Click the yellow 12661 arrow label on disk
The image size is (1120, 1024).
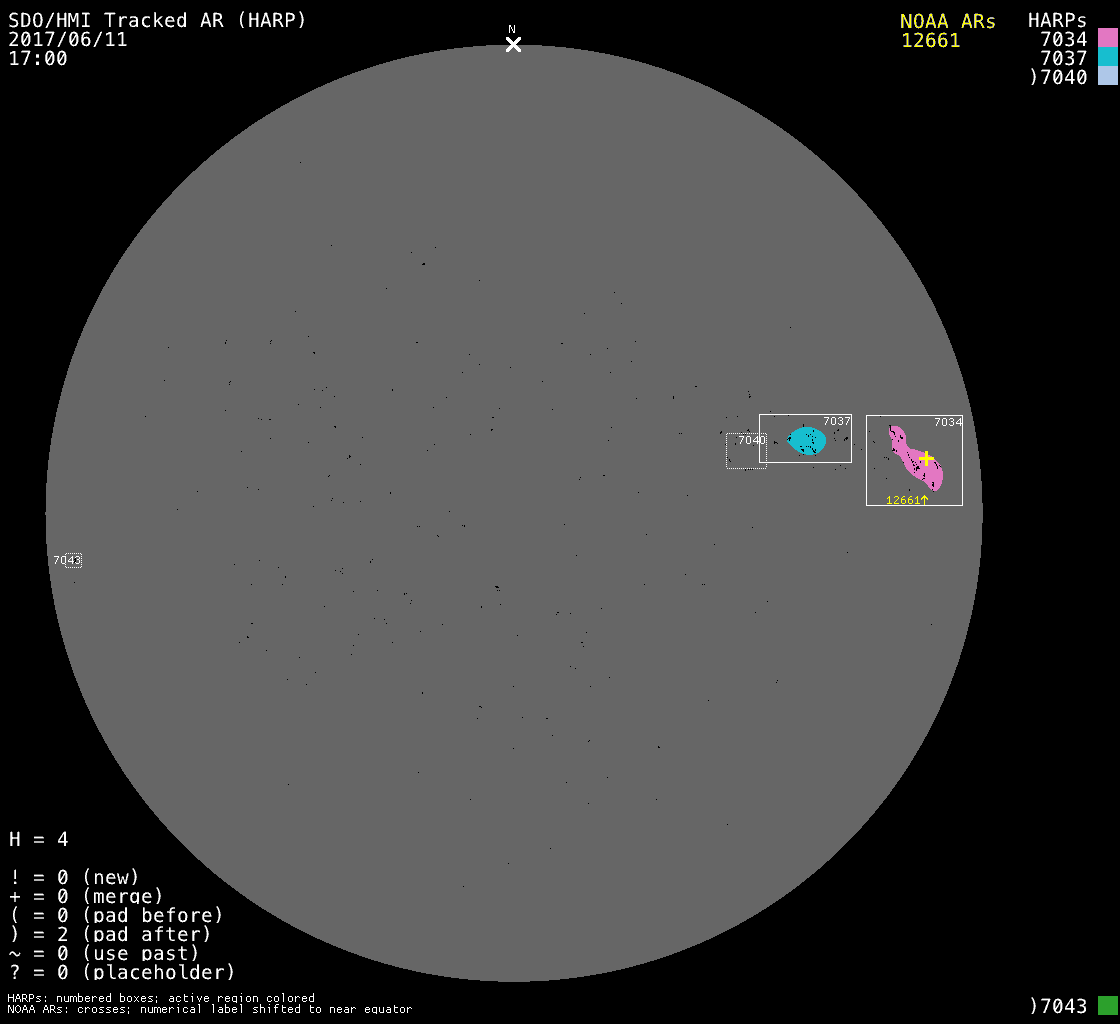click(x=907, y=500)
